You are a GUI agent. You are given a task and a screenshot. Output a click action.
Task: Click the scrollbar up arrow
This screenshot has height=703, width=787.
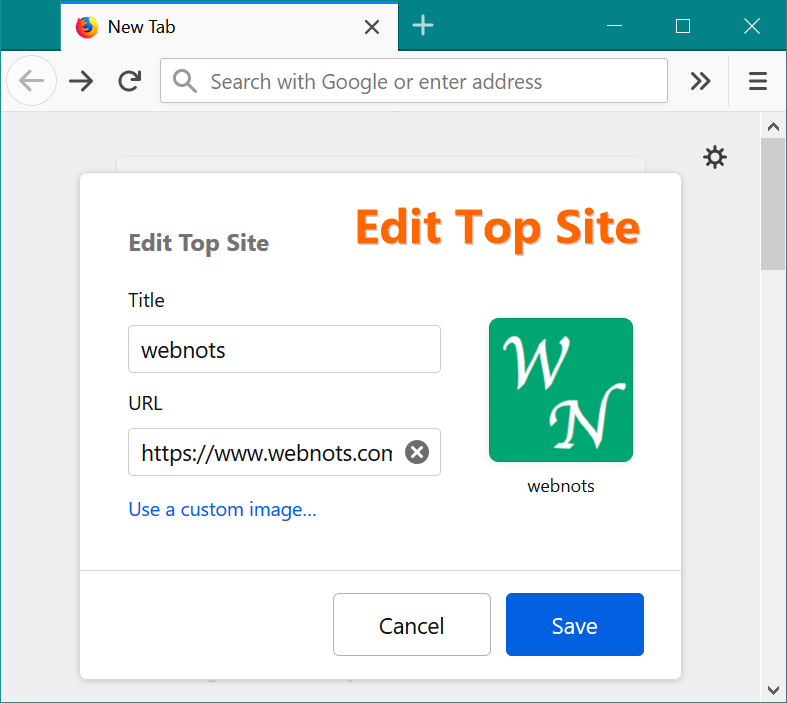click(x=773, y=126)
